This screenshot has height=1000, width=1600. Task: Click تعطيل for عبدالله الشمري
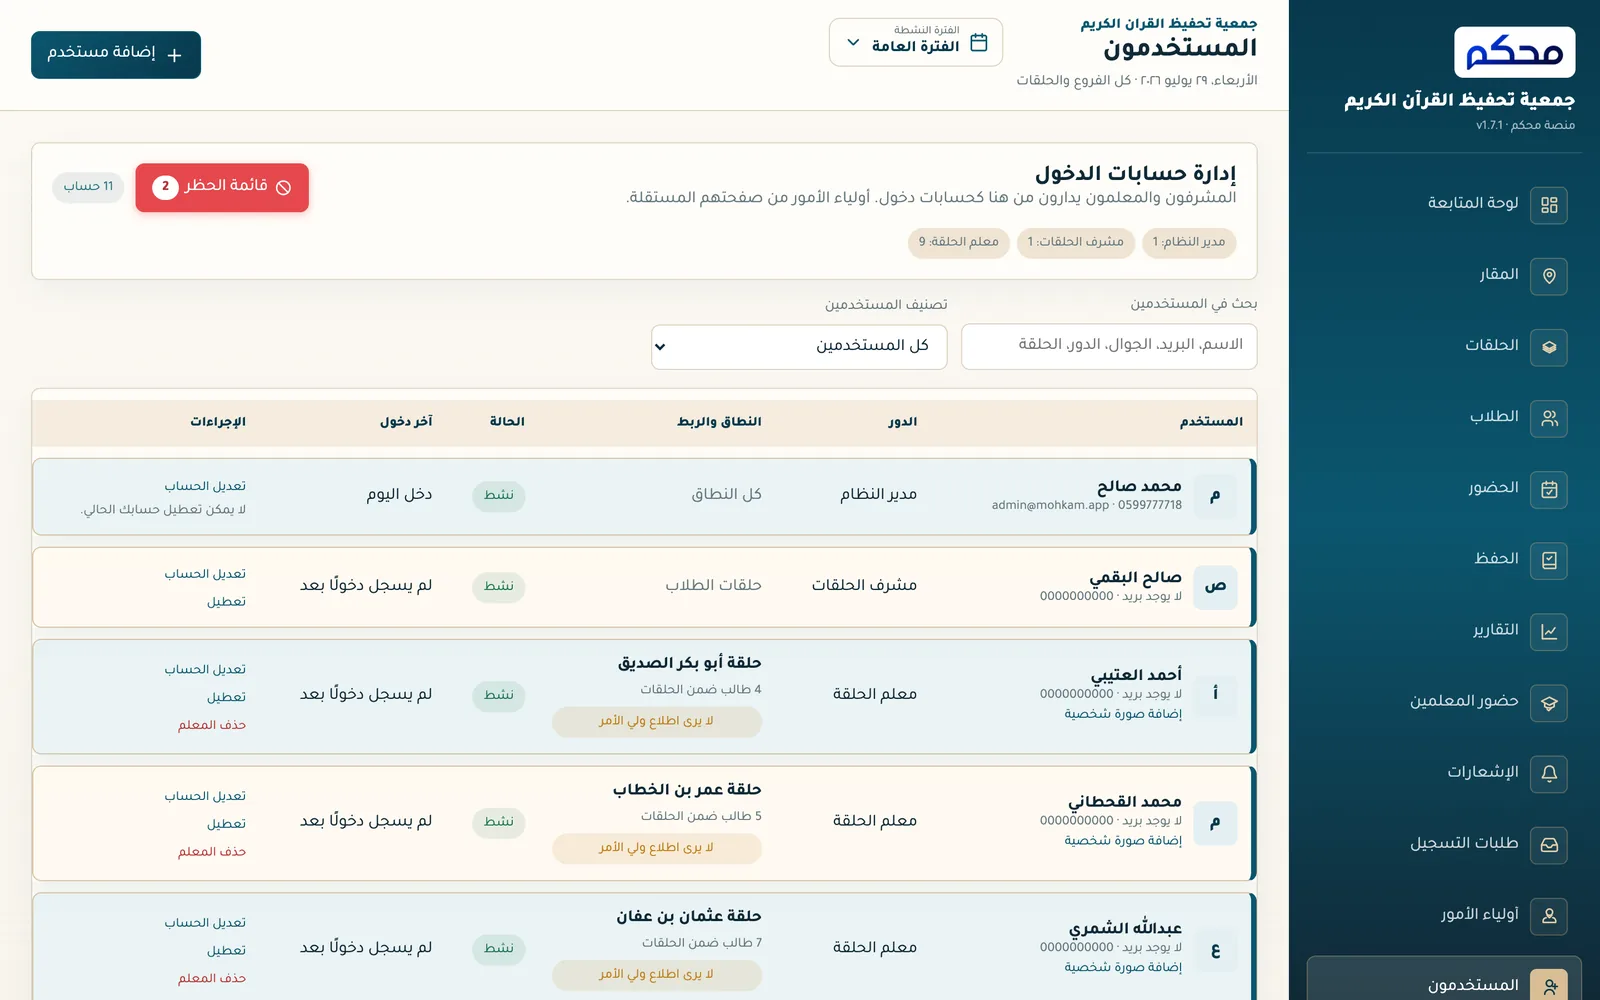pos(226,951)
